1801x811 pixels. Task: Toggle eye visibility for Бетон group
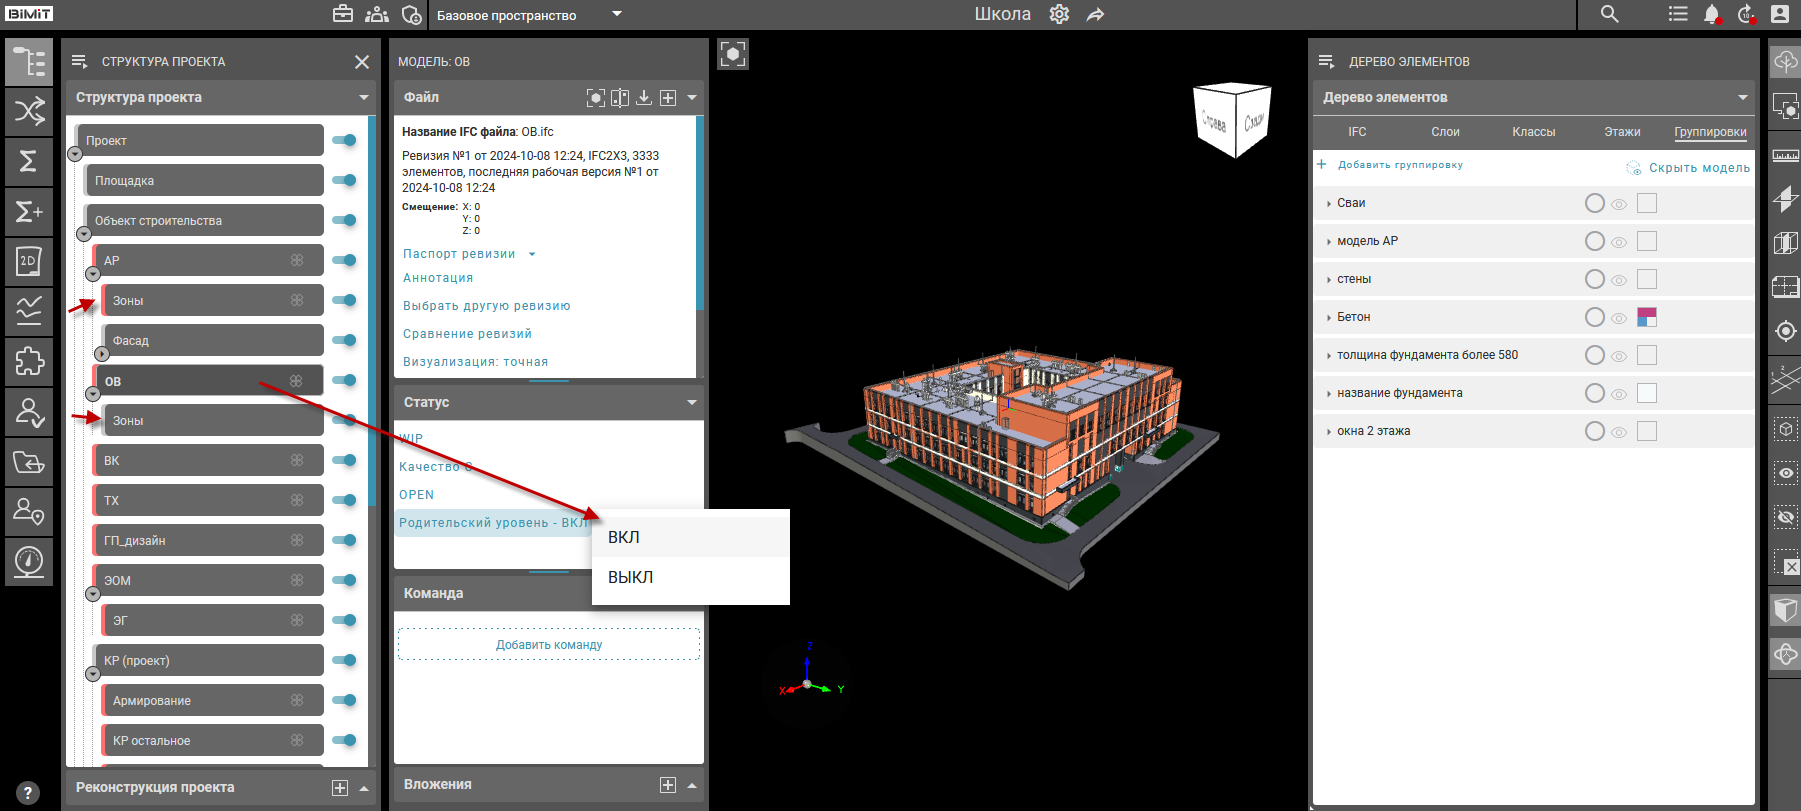(1619, 318)
